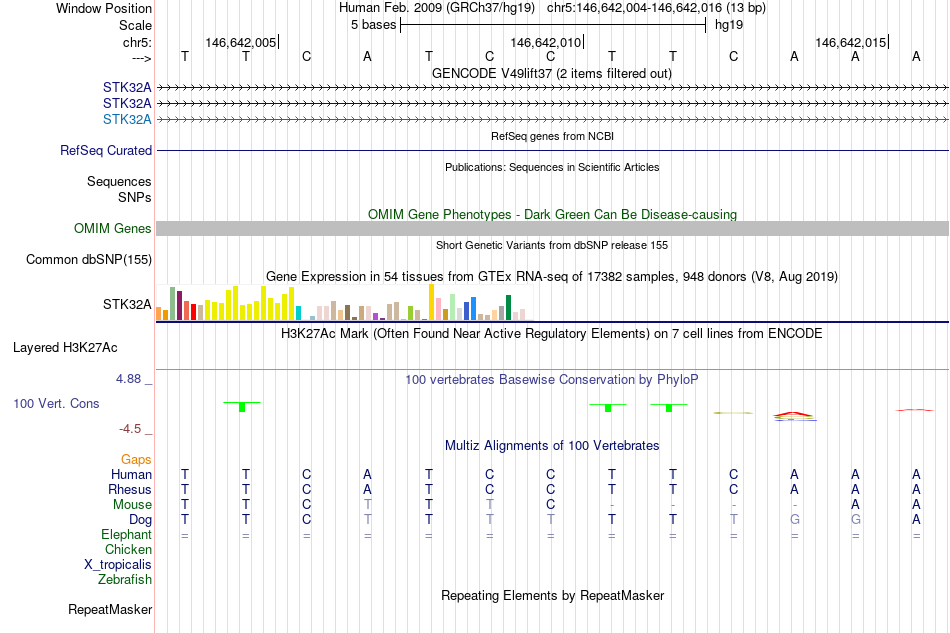The width and height of the screenshot is (950, 633).
Task: Open Publications: Sequences in Scientific Articles title
Action: pyautogui.click(x=552, y=167)
